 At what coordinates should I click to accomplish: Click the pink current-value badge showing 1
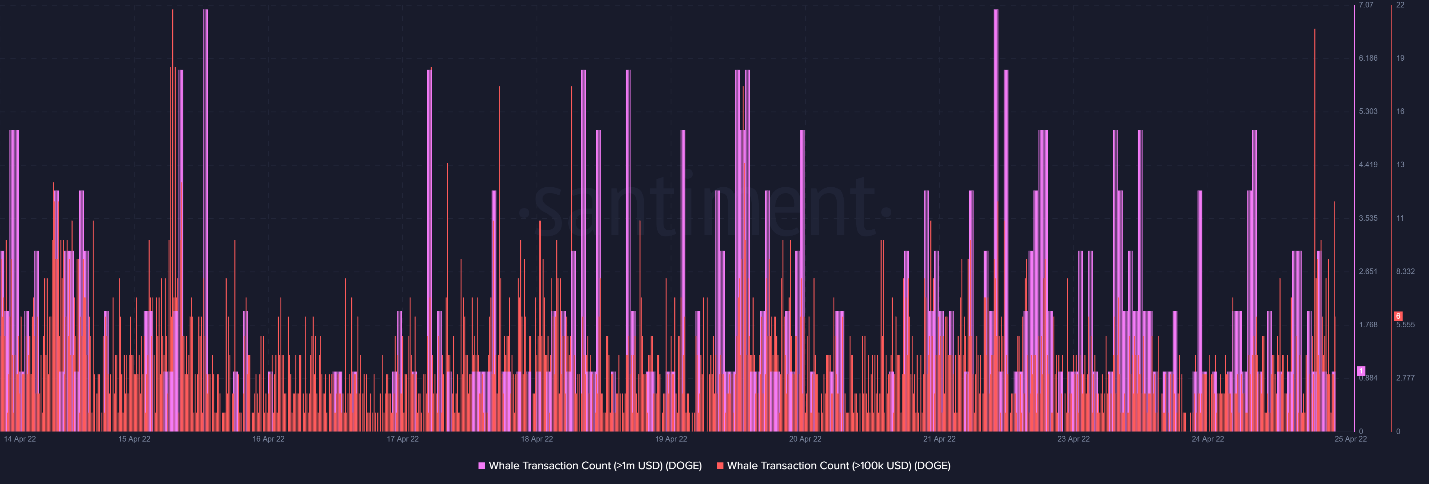1361,371
